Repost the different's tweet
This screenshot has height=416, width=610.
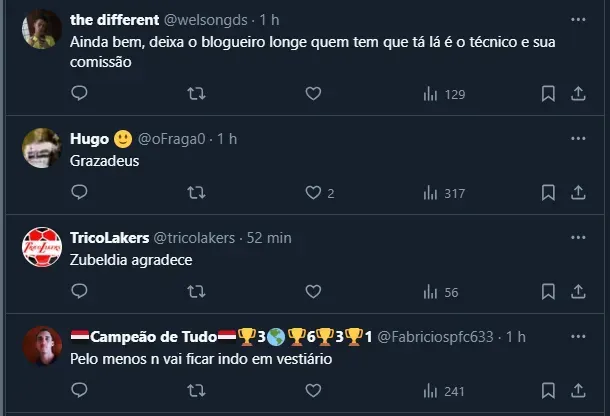197,94
